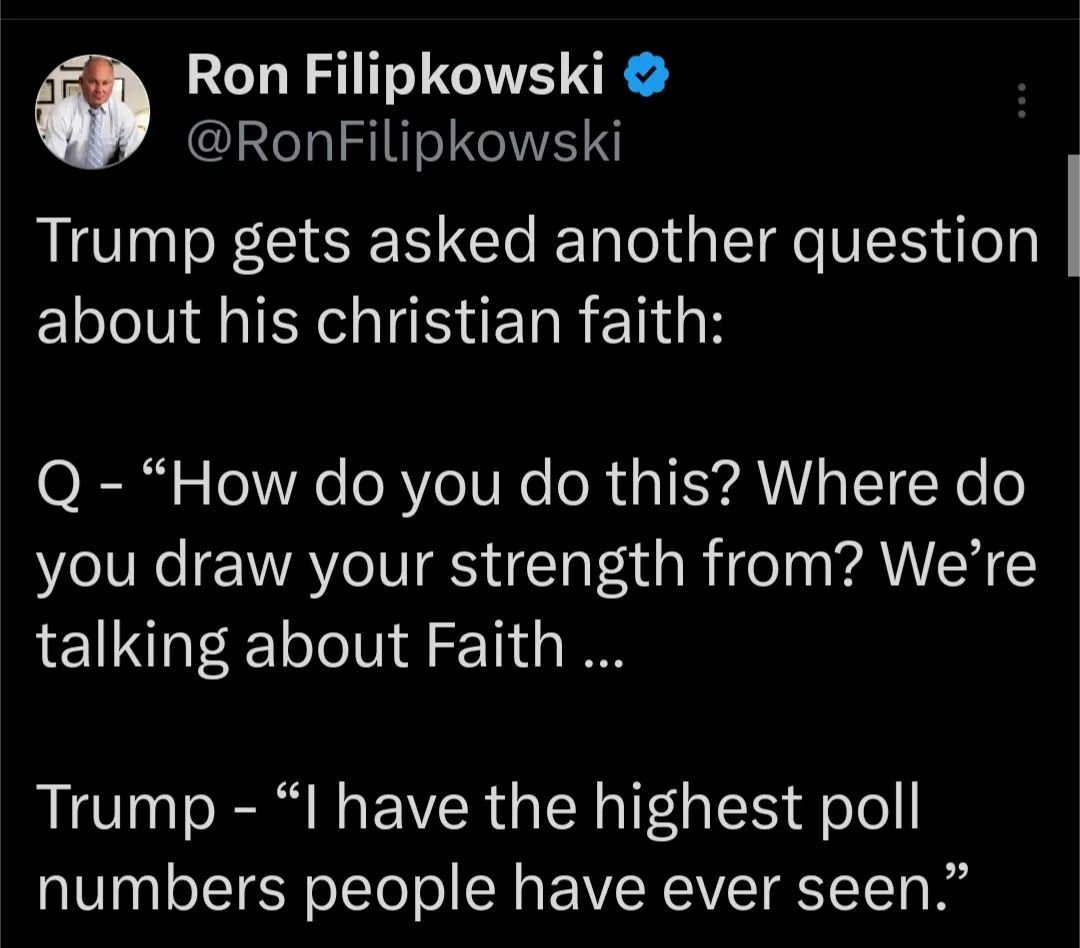Open the three-dot more options menu

(x=1021, y=101)
